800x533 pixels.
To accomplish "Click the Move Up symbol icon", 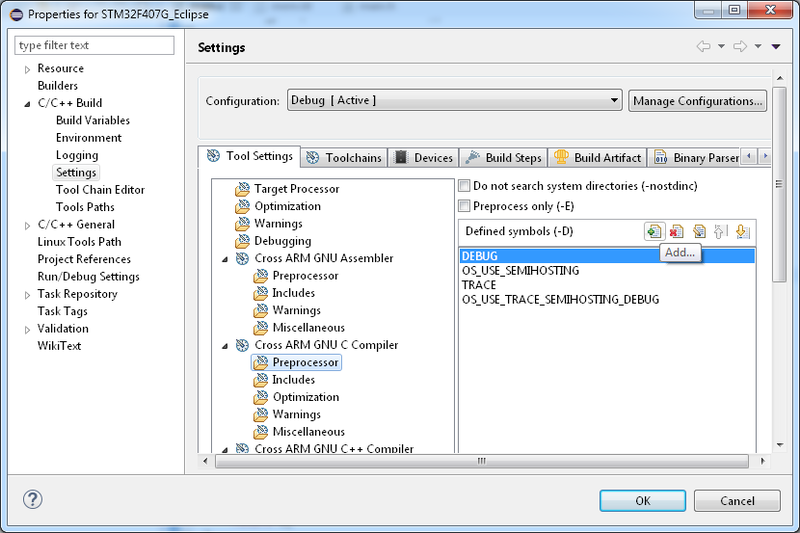I will pyautogui.click(x=720, y=231).
